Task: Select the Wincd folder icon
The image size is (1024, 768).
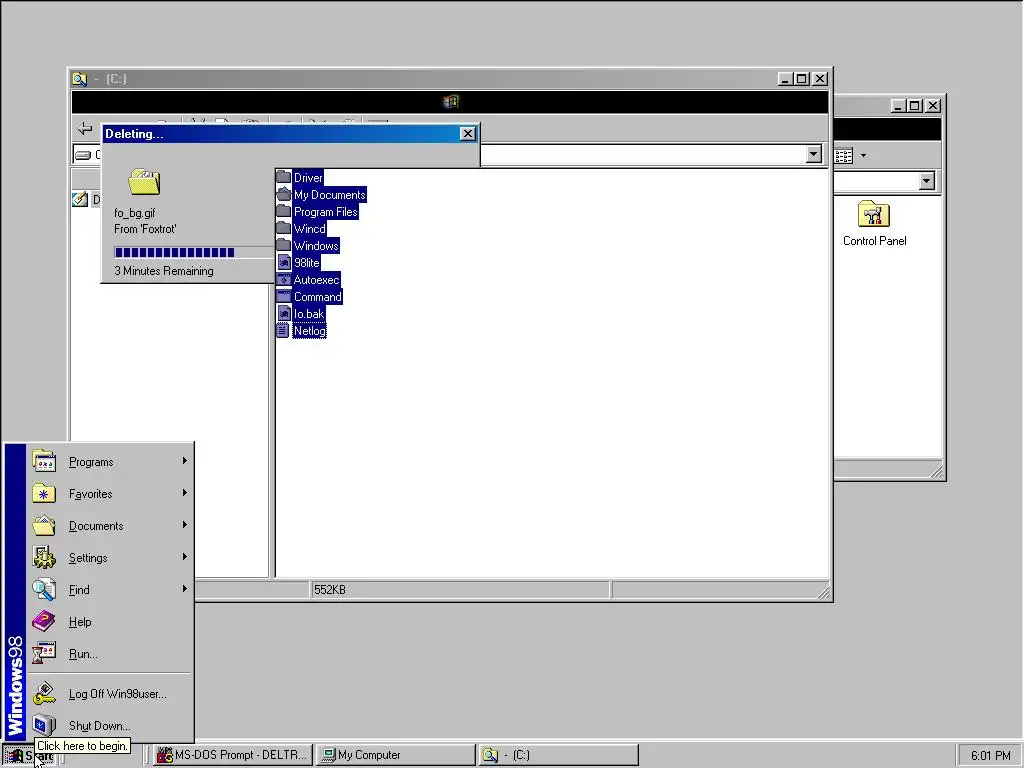Action: point(283,228)
